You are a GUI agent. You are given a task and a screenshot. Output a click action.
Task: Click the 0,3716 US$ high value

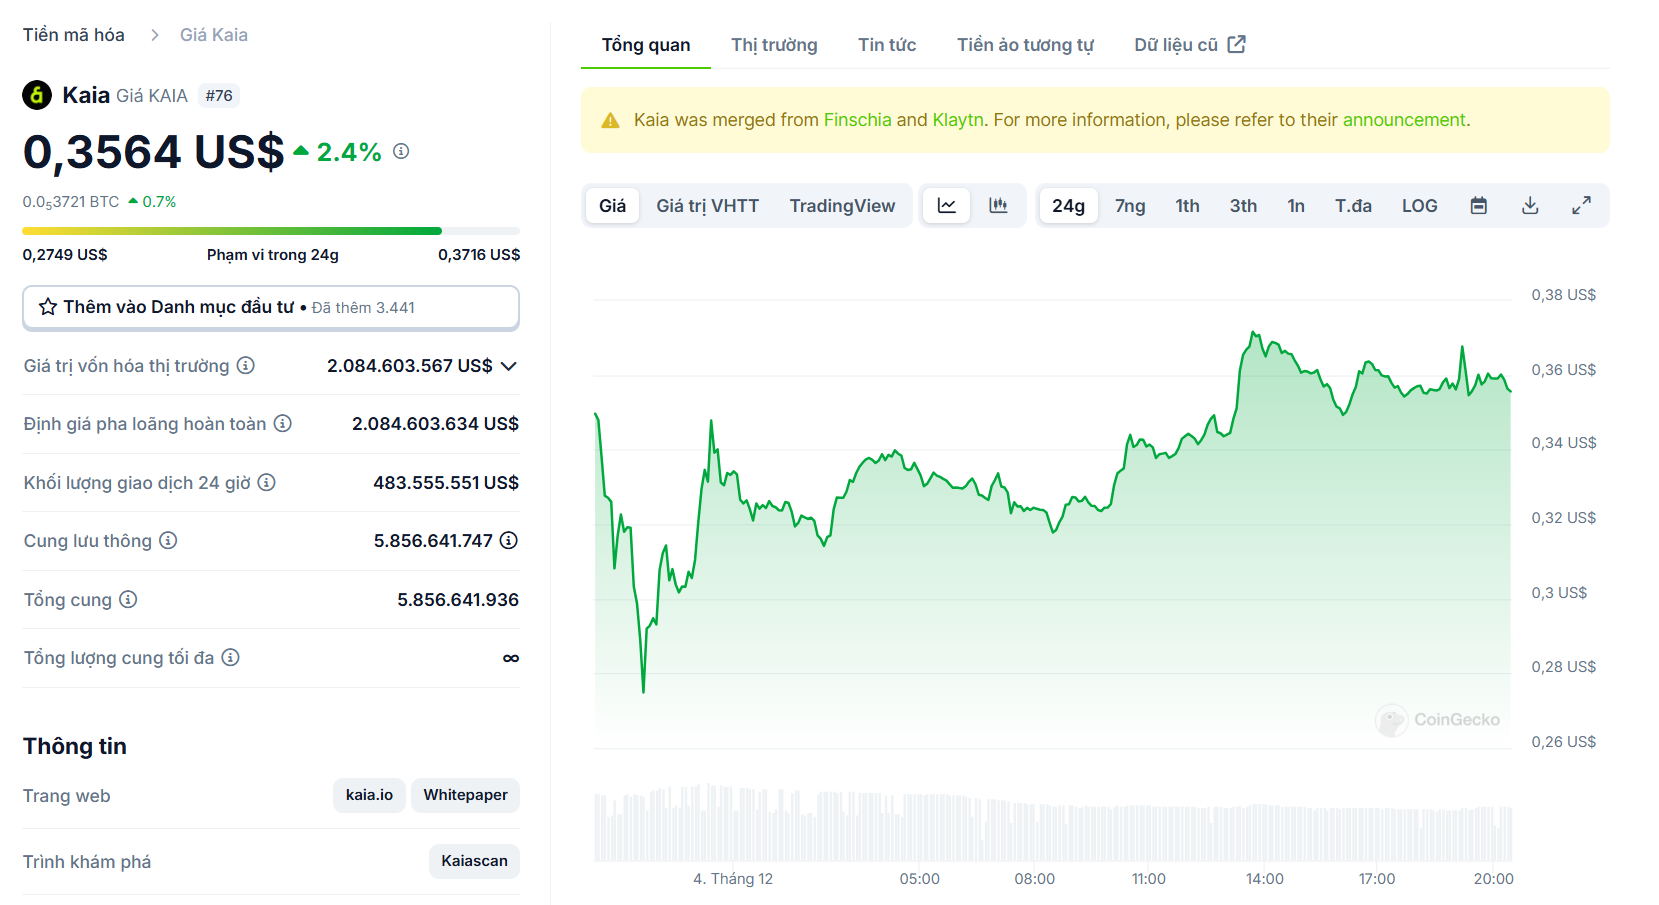479,255
